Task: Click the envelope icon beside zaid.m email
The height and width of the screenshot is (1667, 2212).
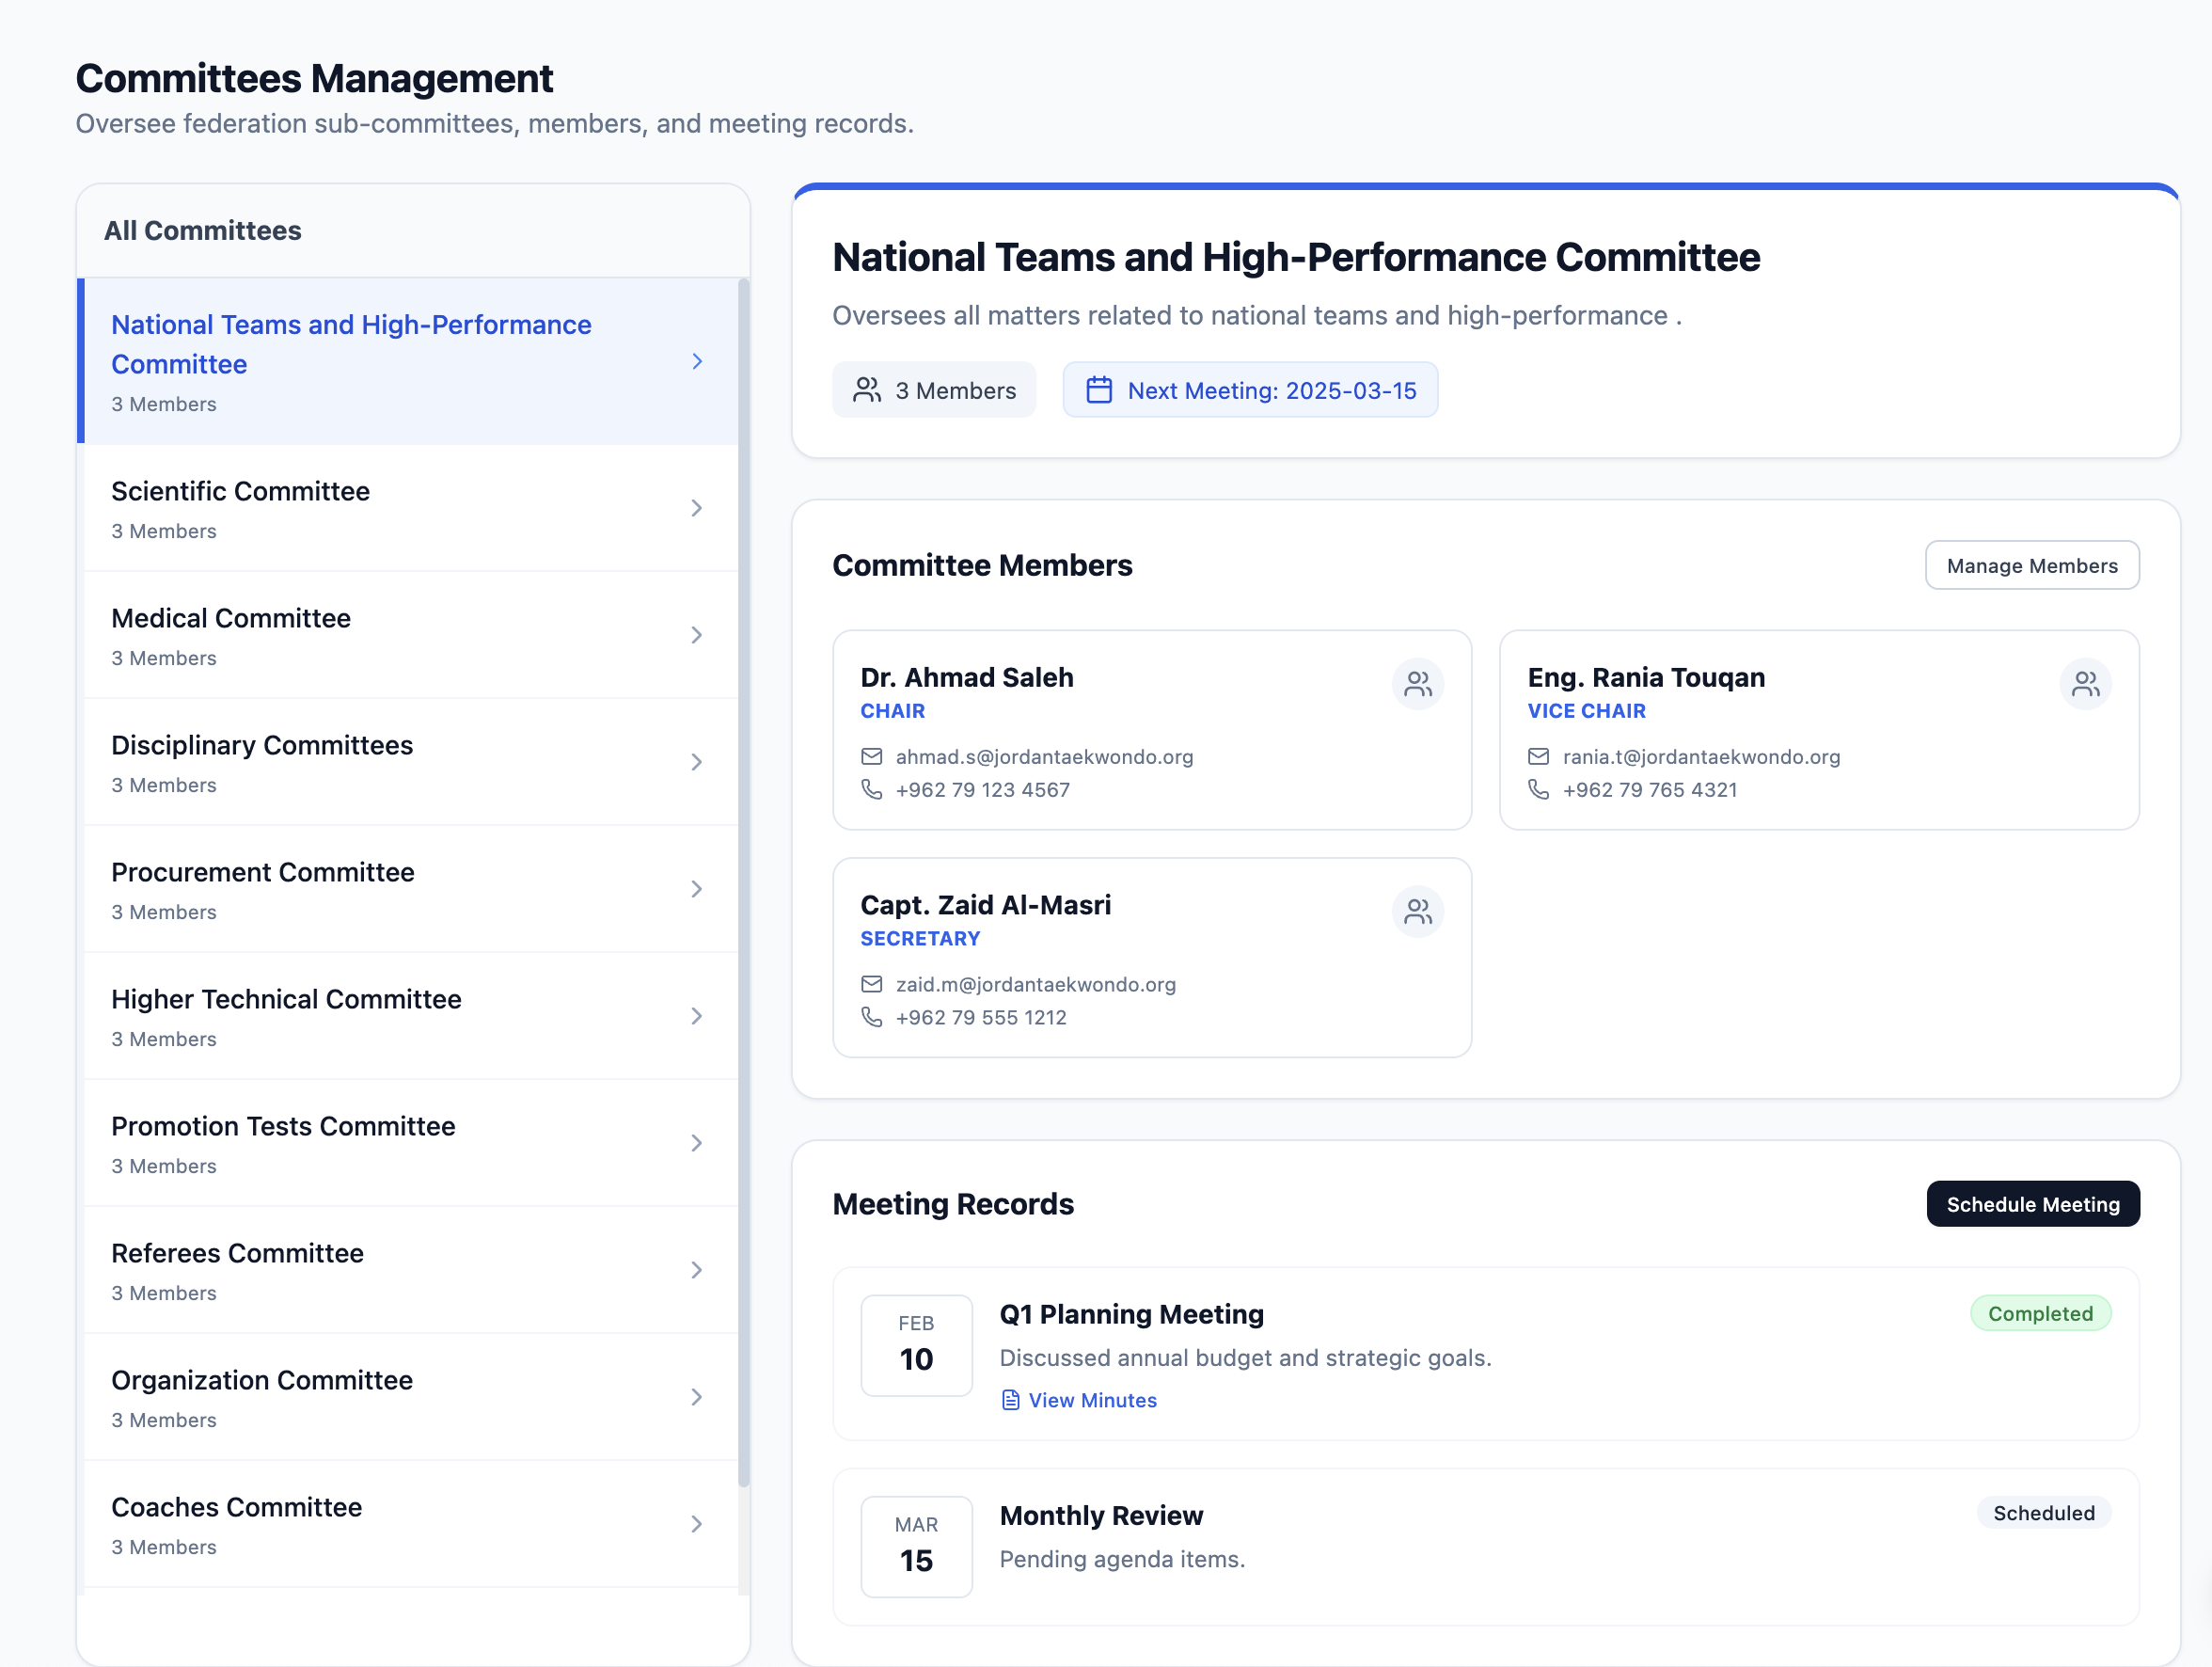Action: 871,985
